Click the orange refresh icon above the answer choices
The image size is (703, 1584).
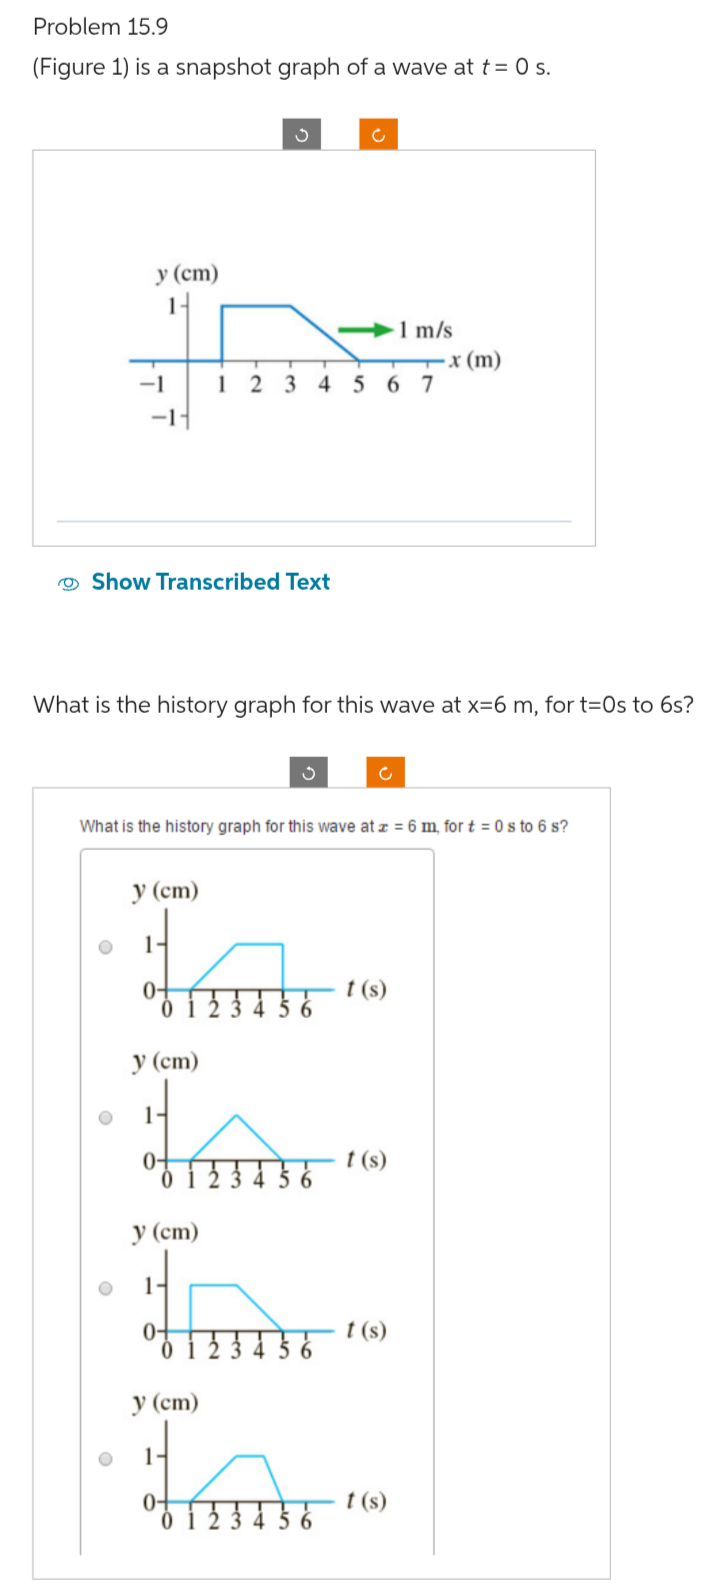tap(386, 772)
